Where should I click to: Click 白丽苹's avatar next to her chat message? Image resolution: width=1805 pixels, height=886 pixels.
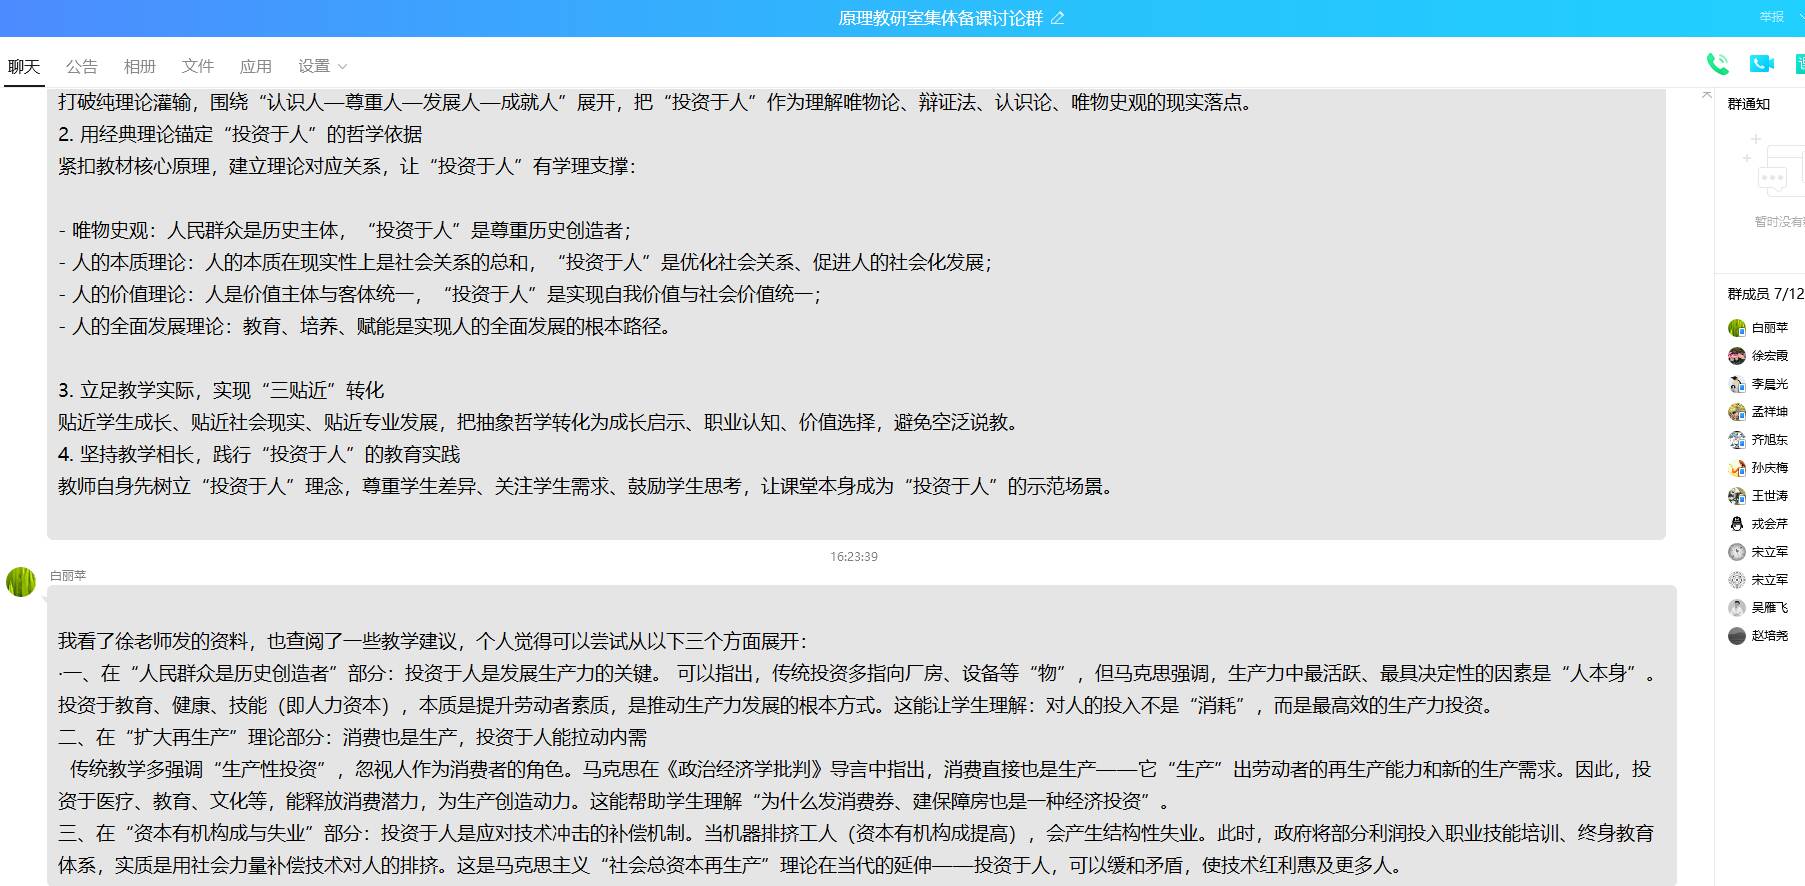point(21,581)
